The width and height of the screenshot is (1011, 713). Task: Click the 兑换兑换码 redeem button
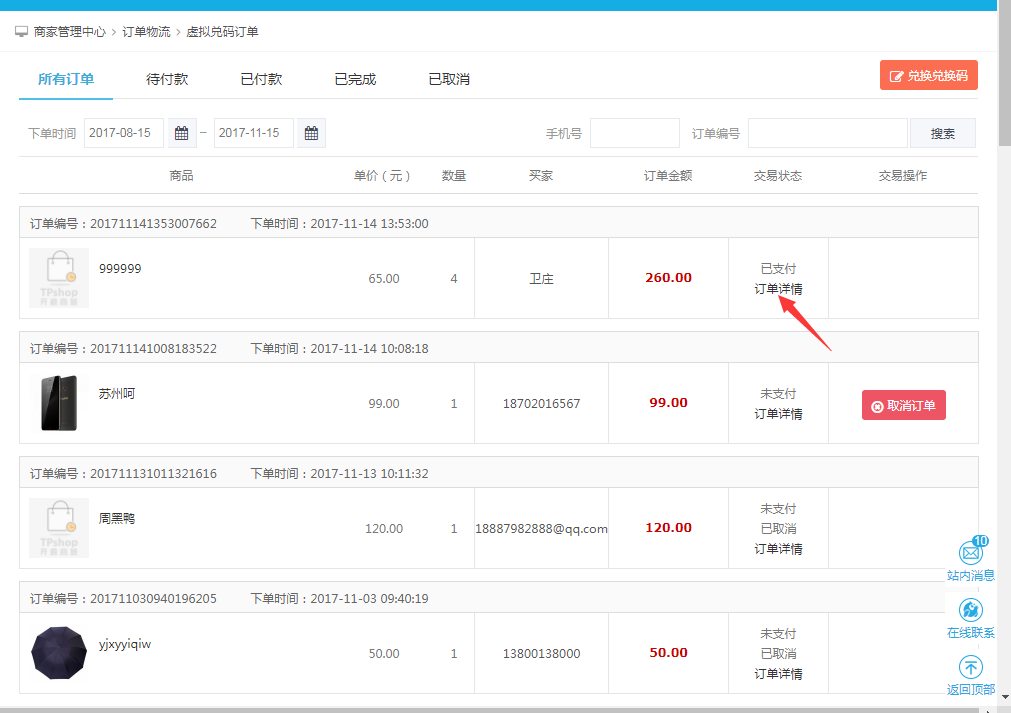click(x=928, y=76)
